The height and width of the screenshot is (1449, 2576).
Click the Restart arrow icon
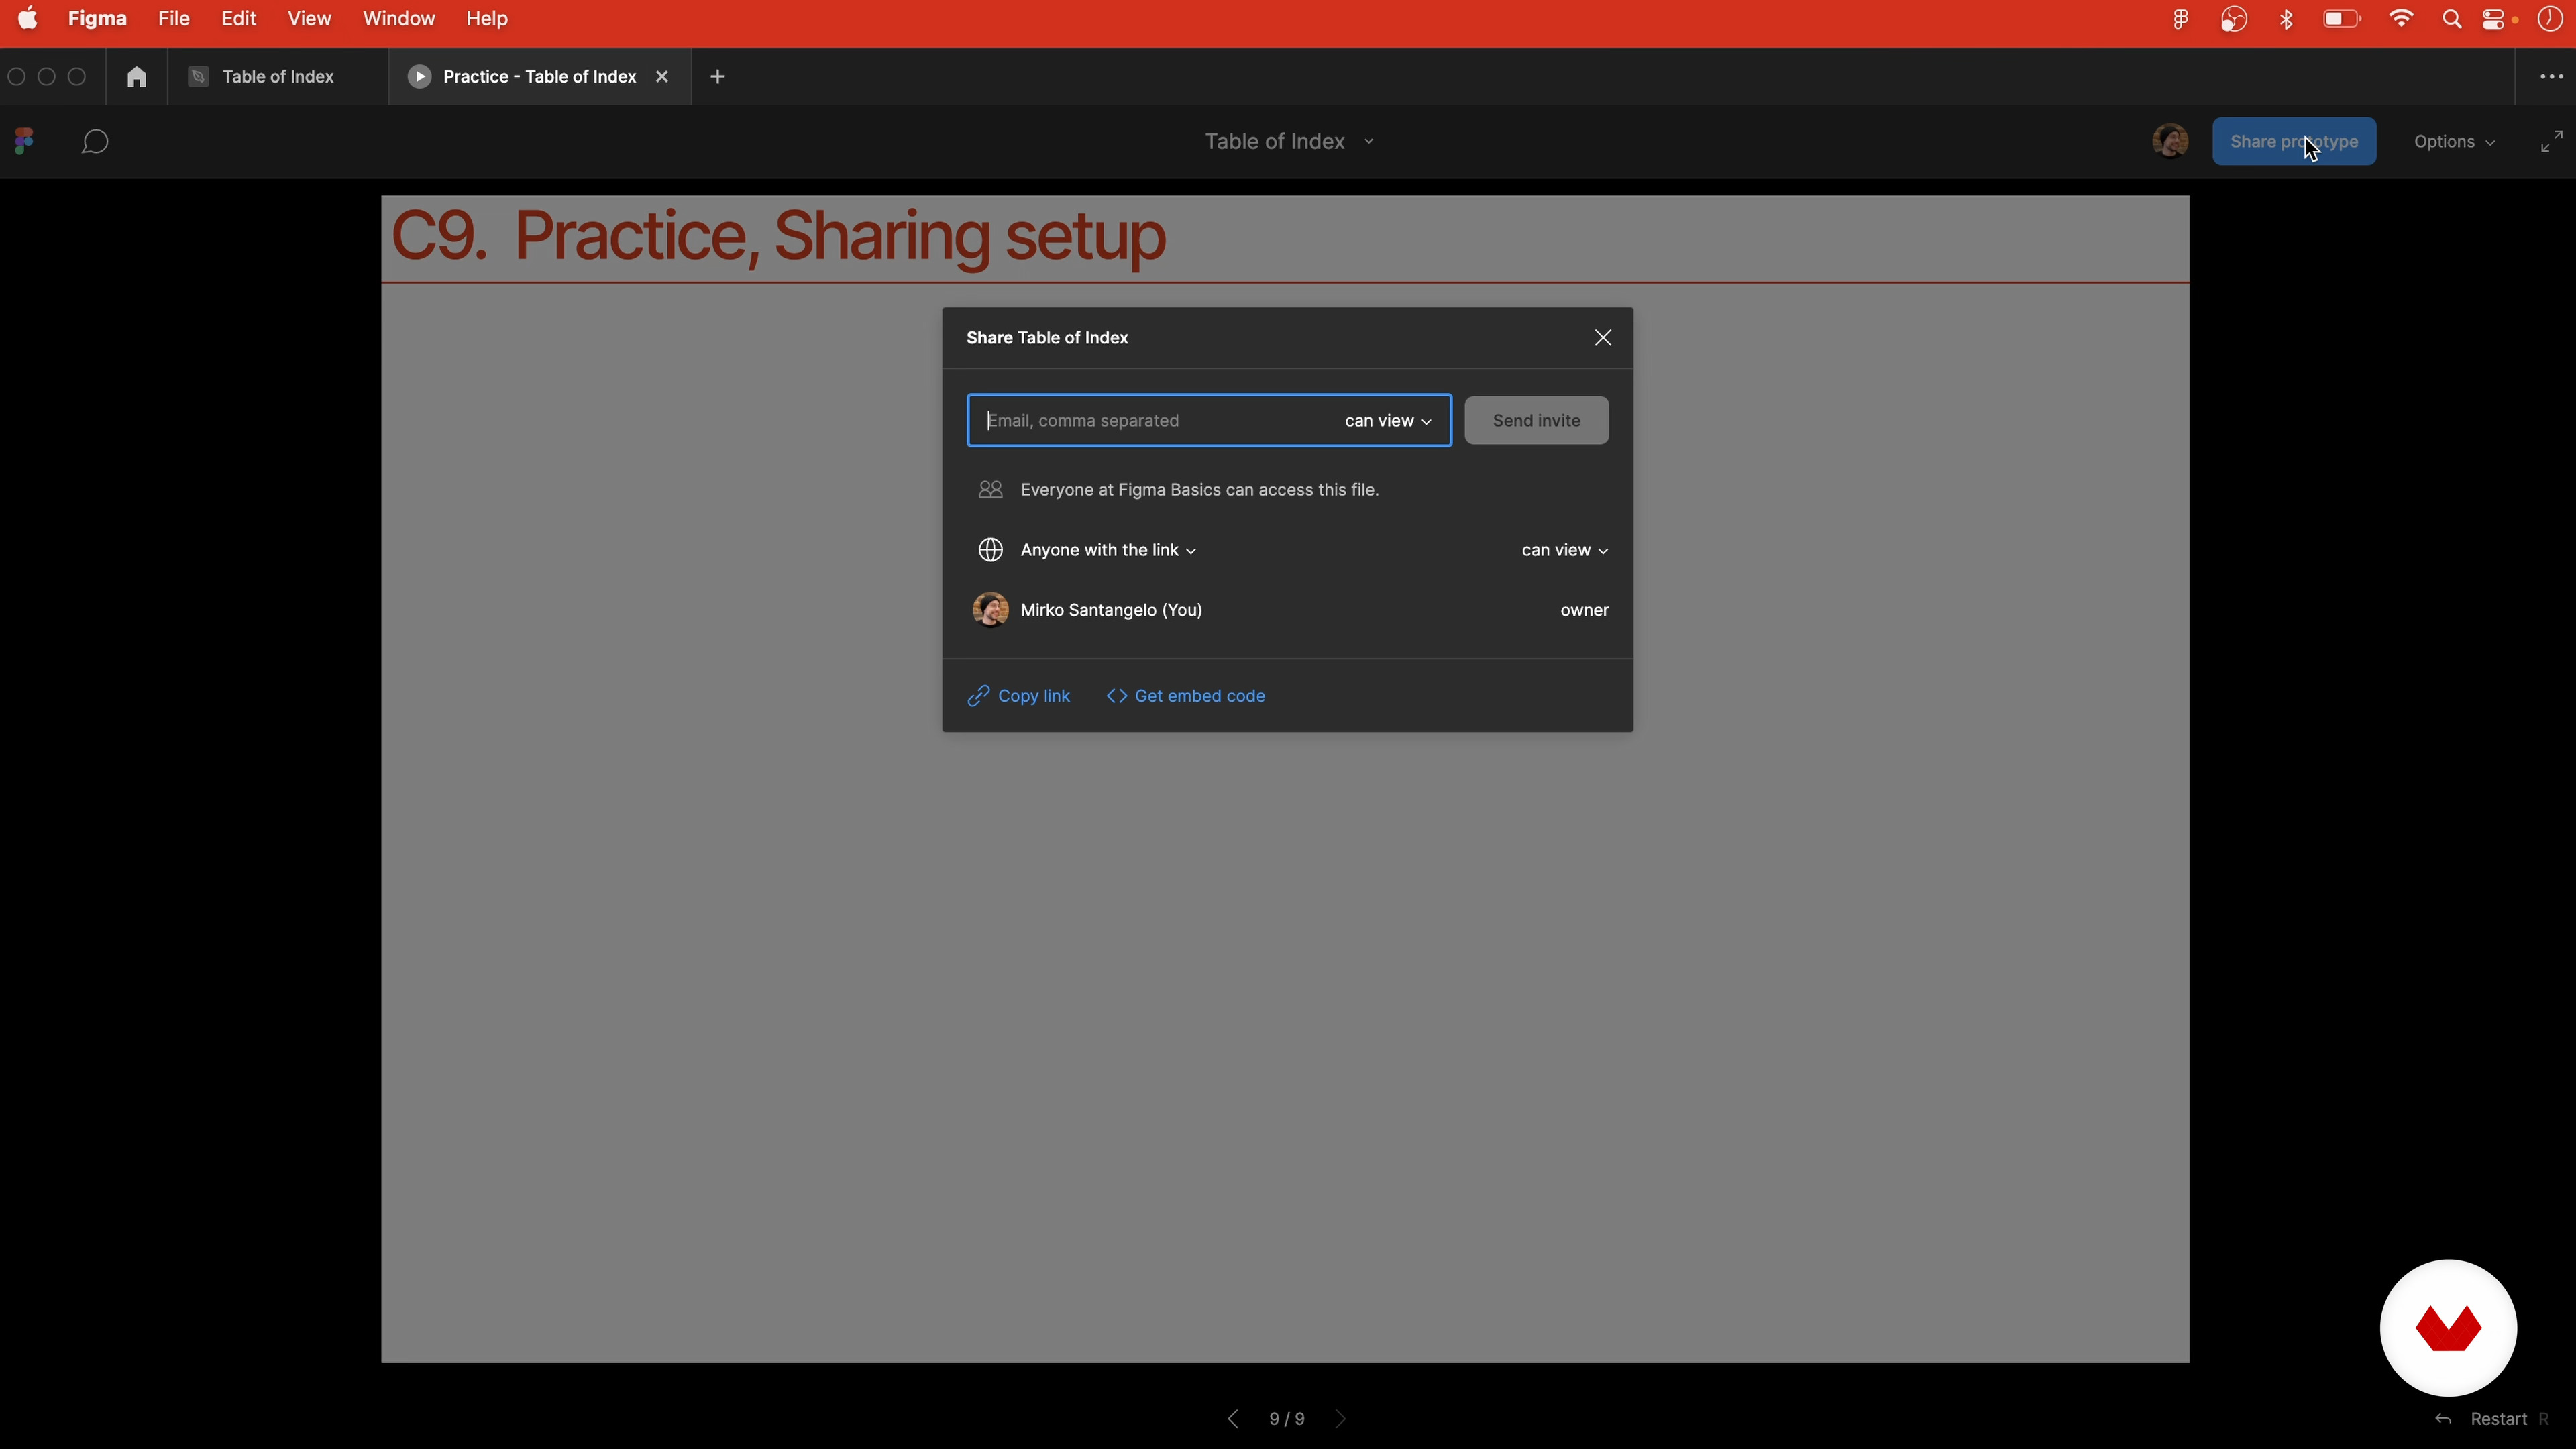coord(2443,1419)
